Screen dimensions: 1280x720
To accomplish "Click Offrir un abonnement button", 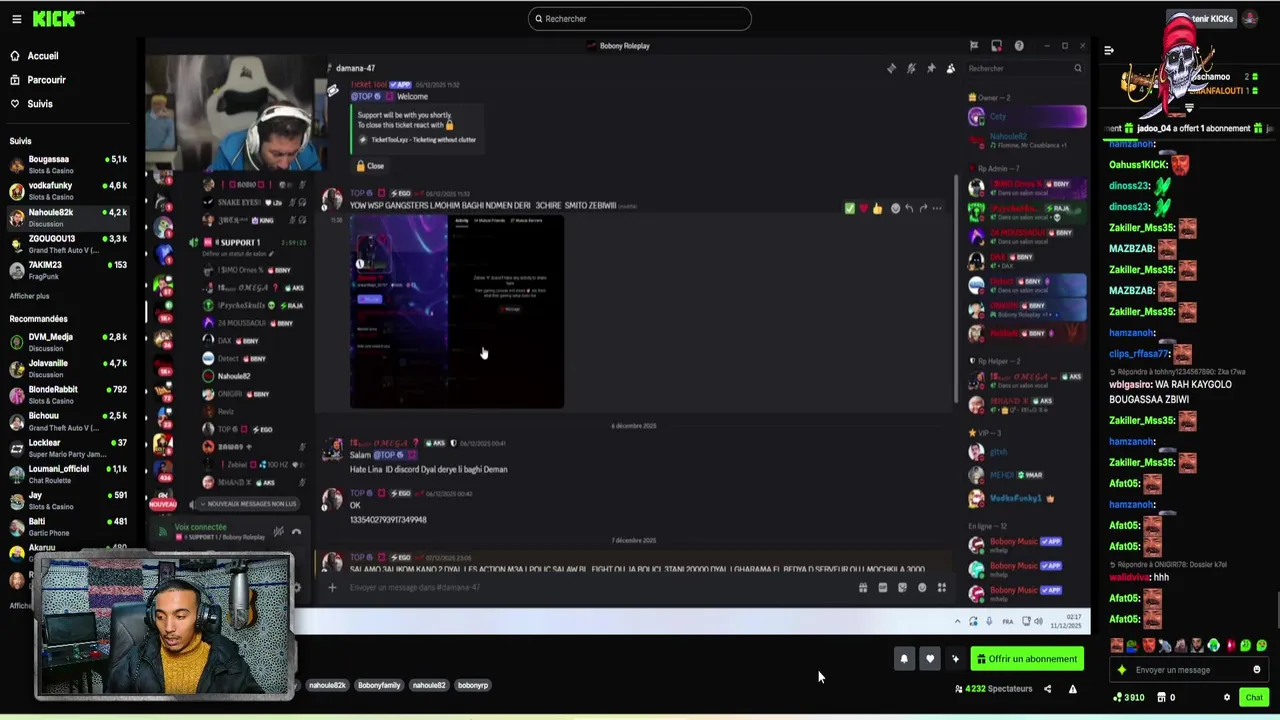I will tap(1028, 659).
